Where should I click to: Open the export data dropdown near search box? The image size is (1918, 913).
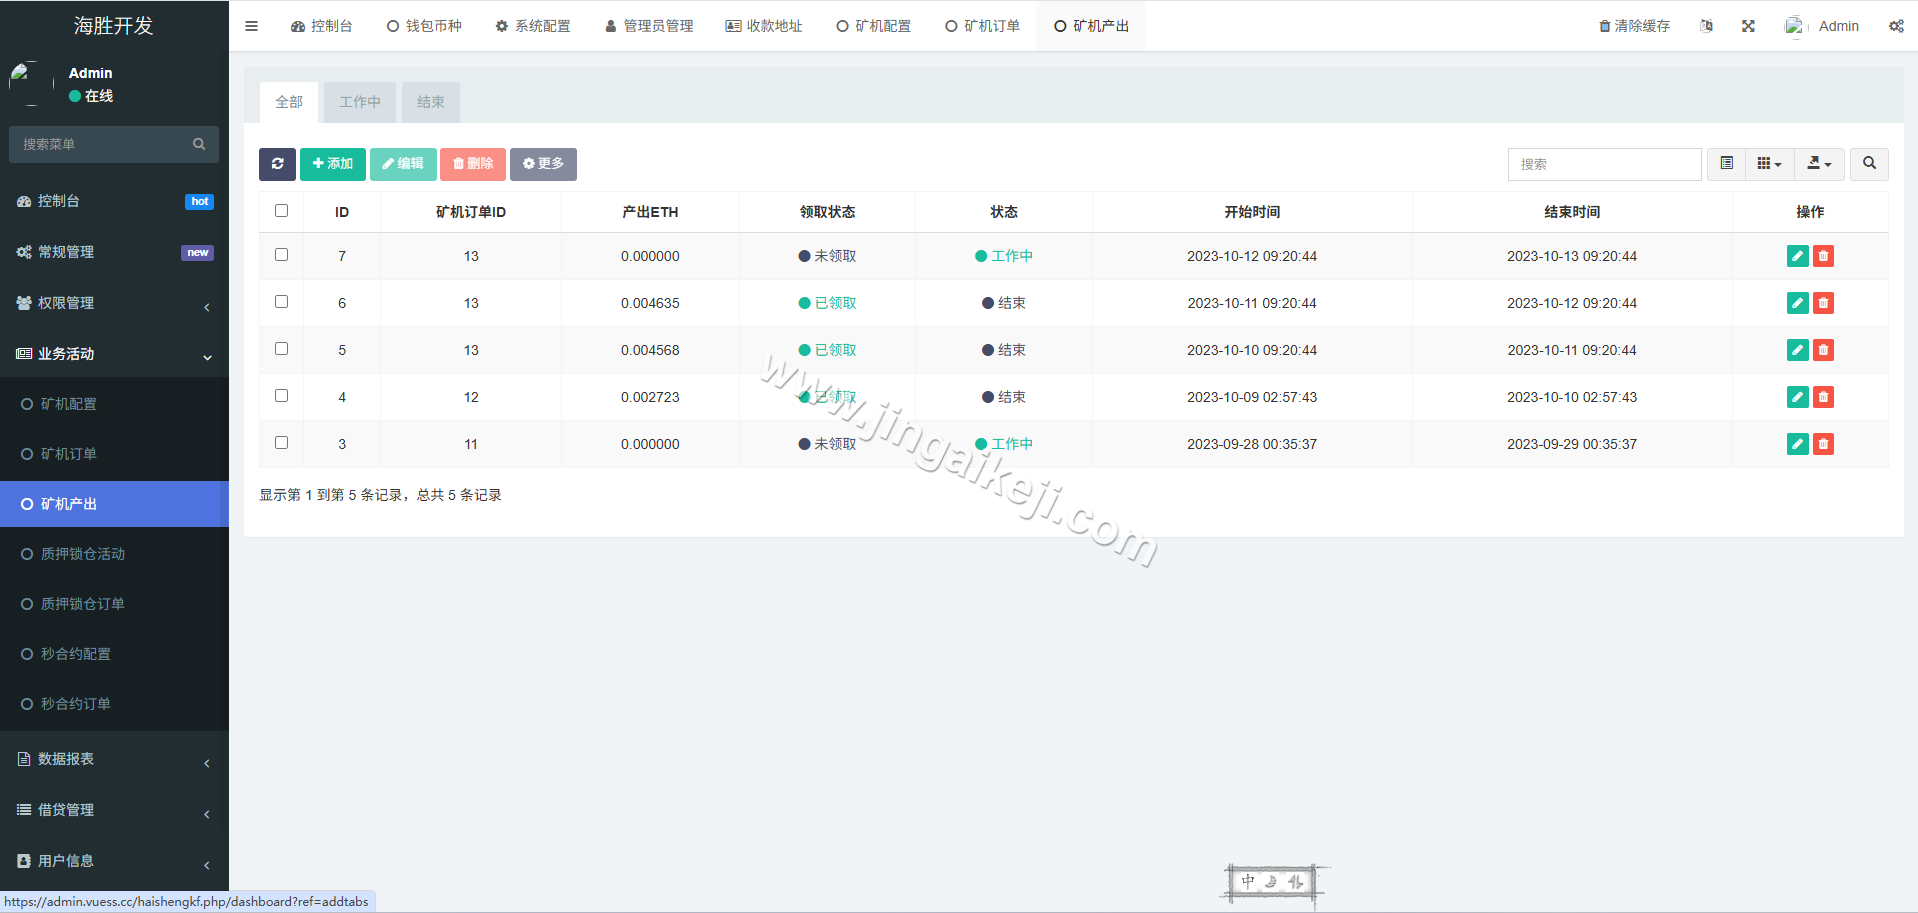[1818, 163]
